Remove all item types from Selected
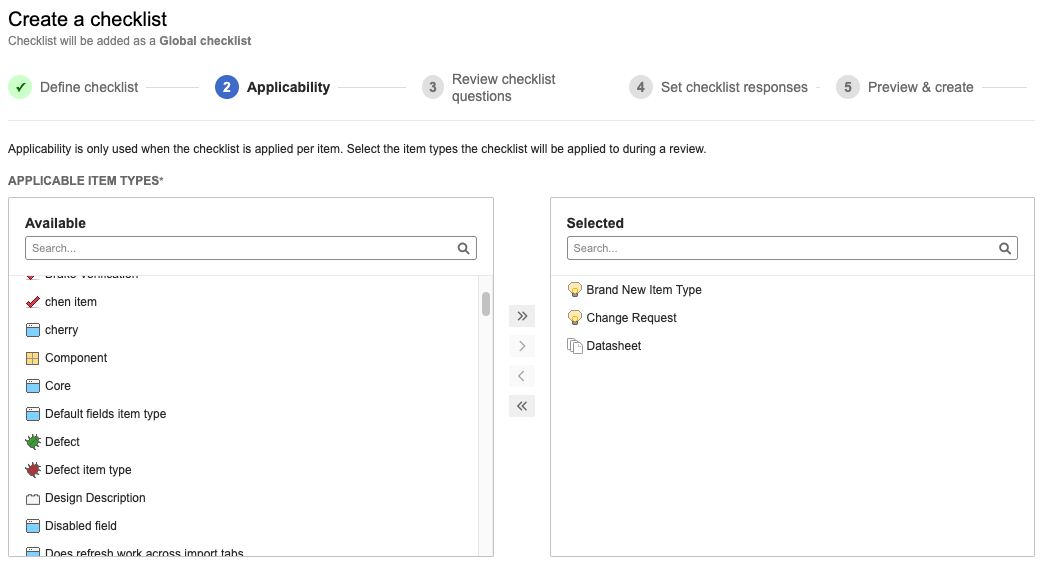 pyautogui.click(x=522, y=406)
